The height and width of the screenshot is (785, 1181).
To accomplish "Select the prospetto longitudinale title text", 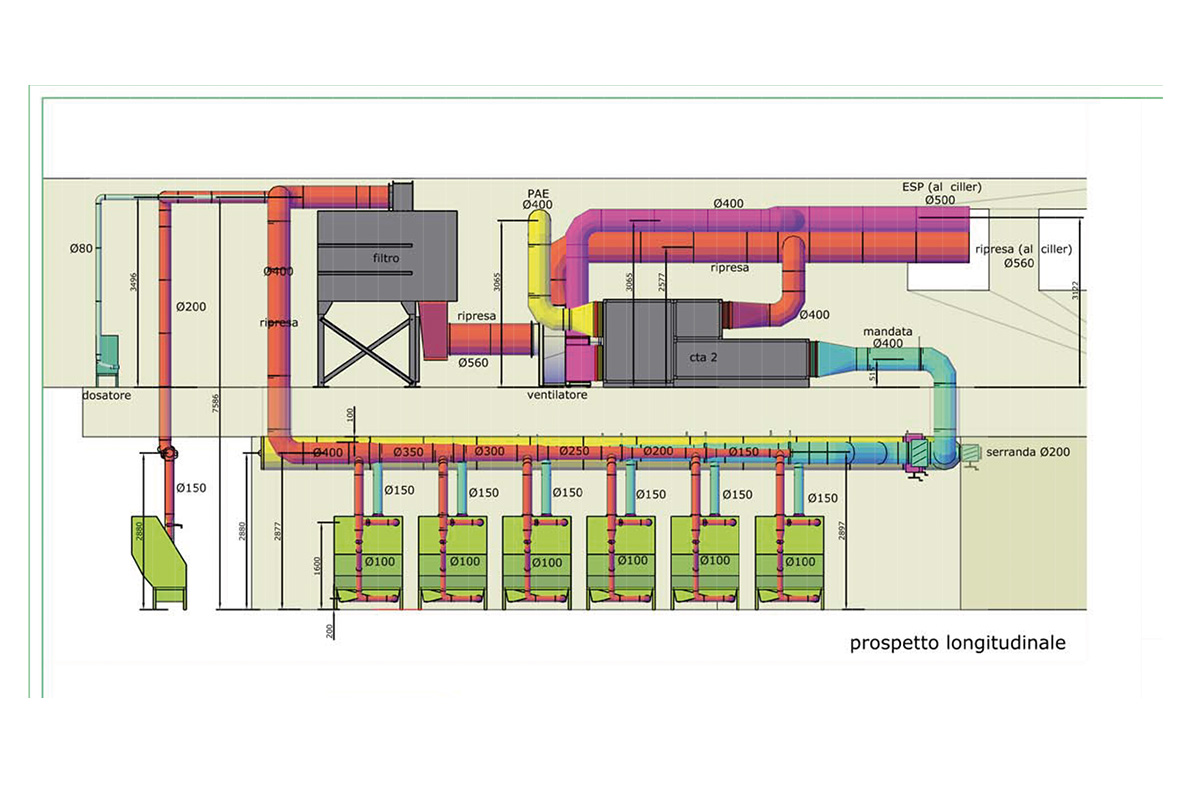I will pyautogui.click(x=958, y=643).
